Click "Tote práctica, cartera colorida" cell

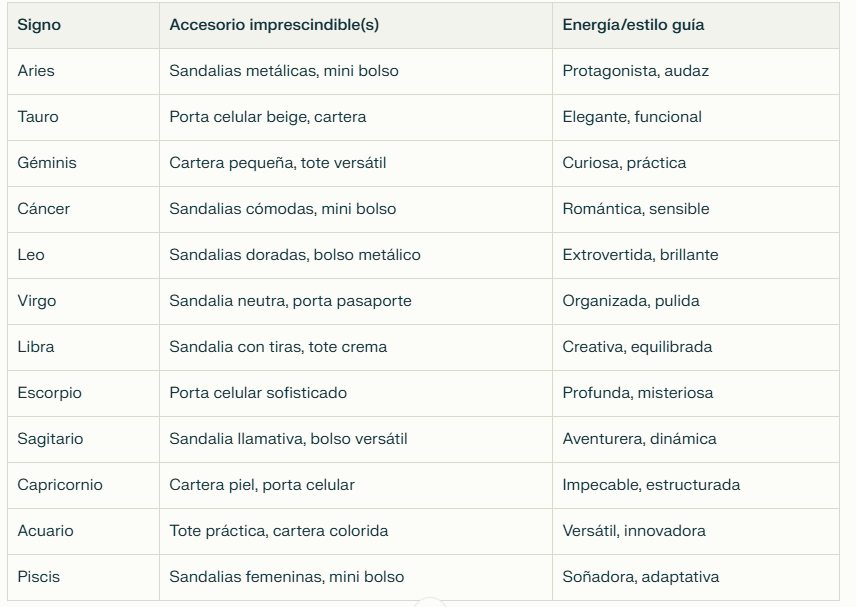pyautogui.click(x=278, y=531)
